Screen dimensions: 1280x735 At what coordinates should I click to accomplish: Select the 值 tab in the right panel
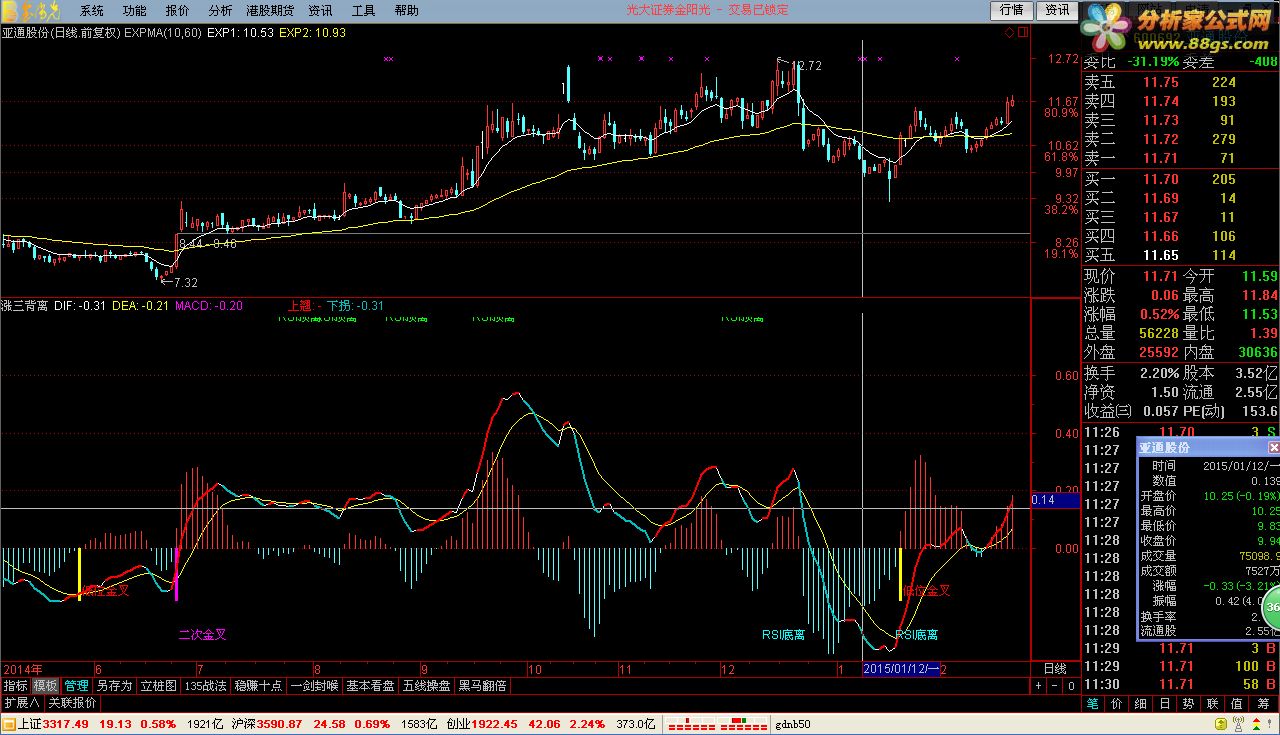(x=1239, y=704)
